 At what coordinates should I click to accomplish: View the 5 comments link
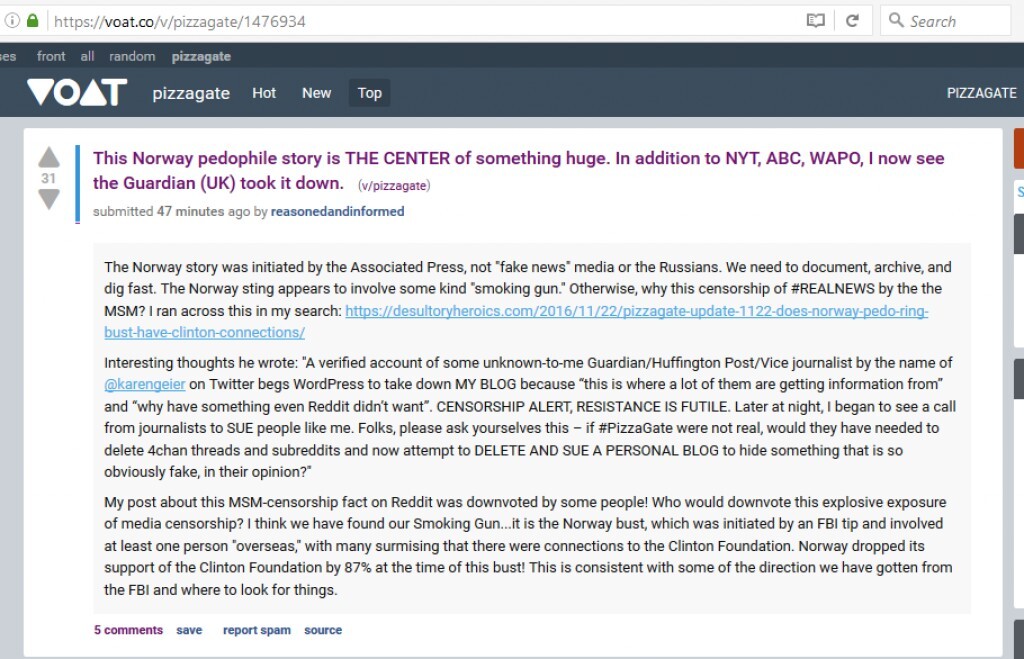click(x=128, y=630)
